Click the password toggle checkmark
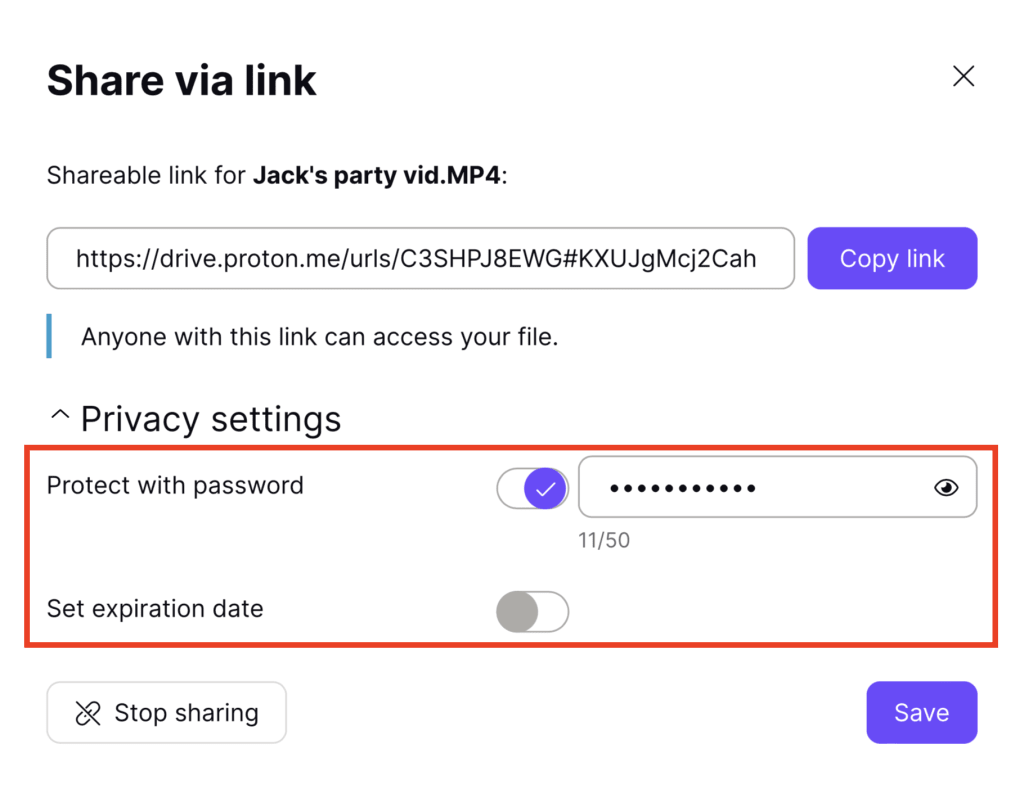The width and height of the screenshot is (1024, 785). (x=545, y=487)
